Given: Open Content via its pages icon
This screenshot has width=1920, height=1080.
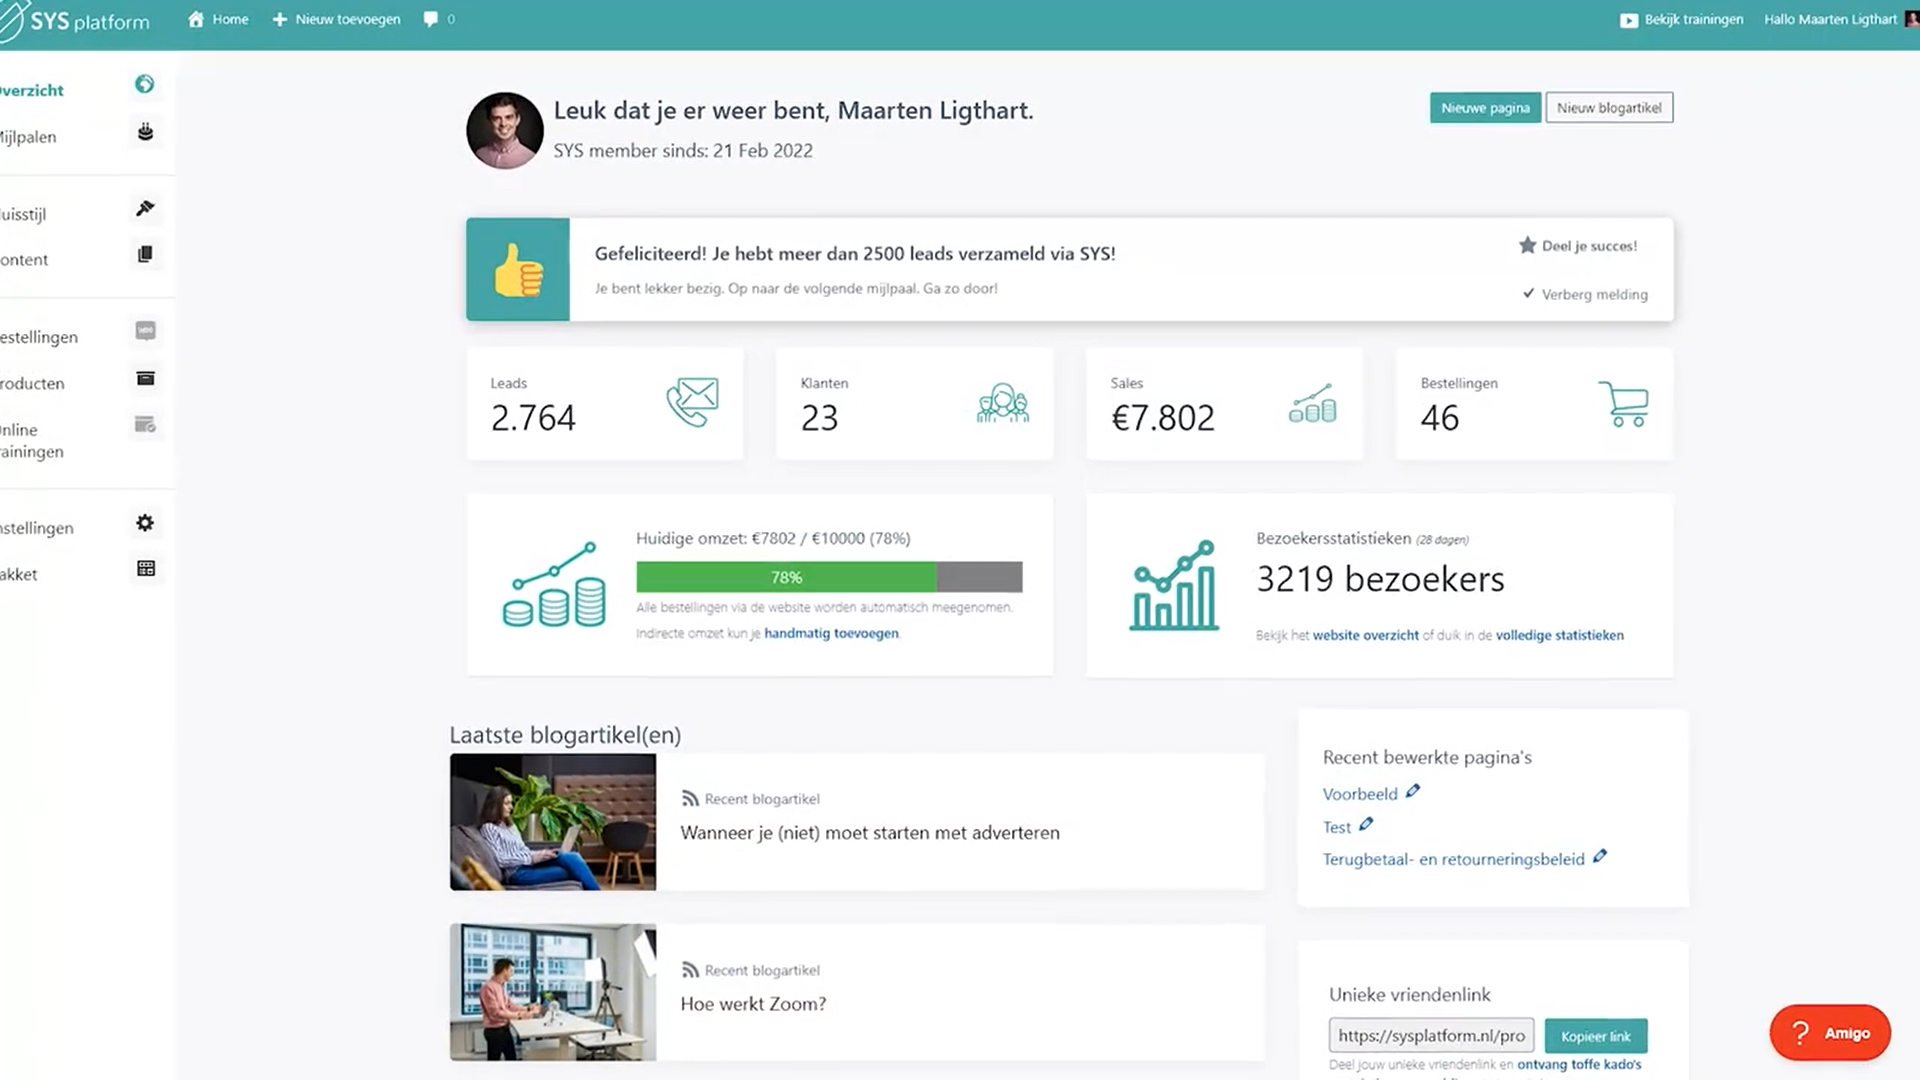Looking at the screenshot, I should [x=145, y=254].
